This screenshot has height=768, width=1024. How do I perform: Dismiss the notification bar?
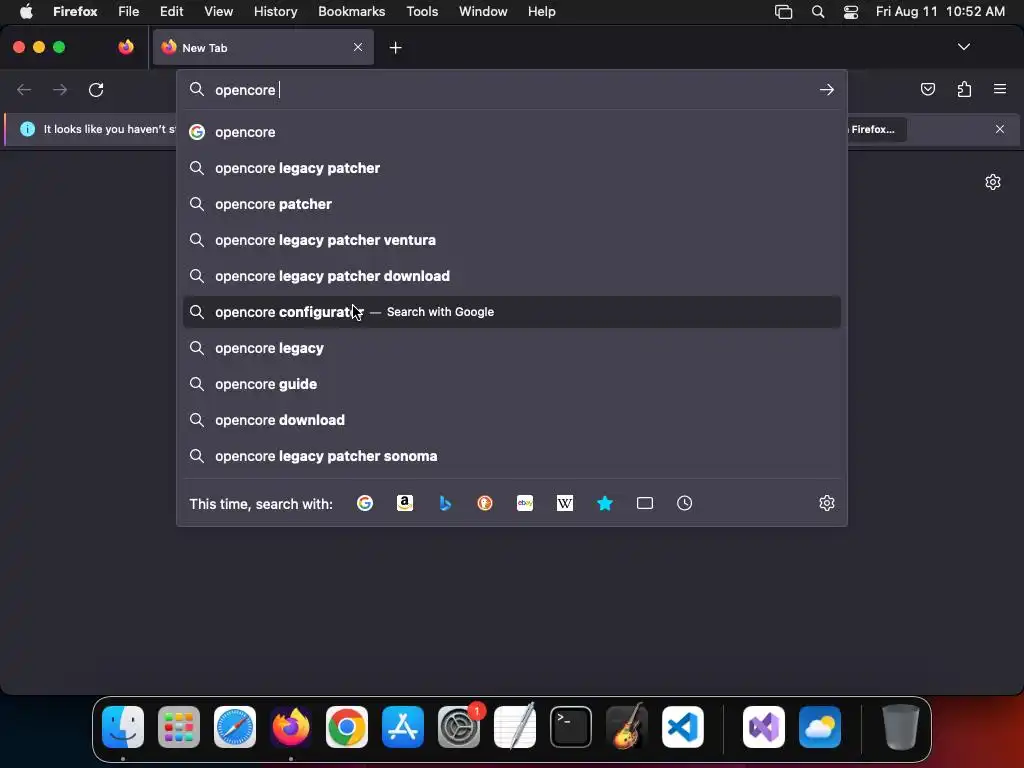[x=1000, y=129]
